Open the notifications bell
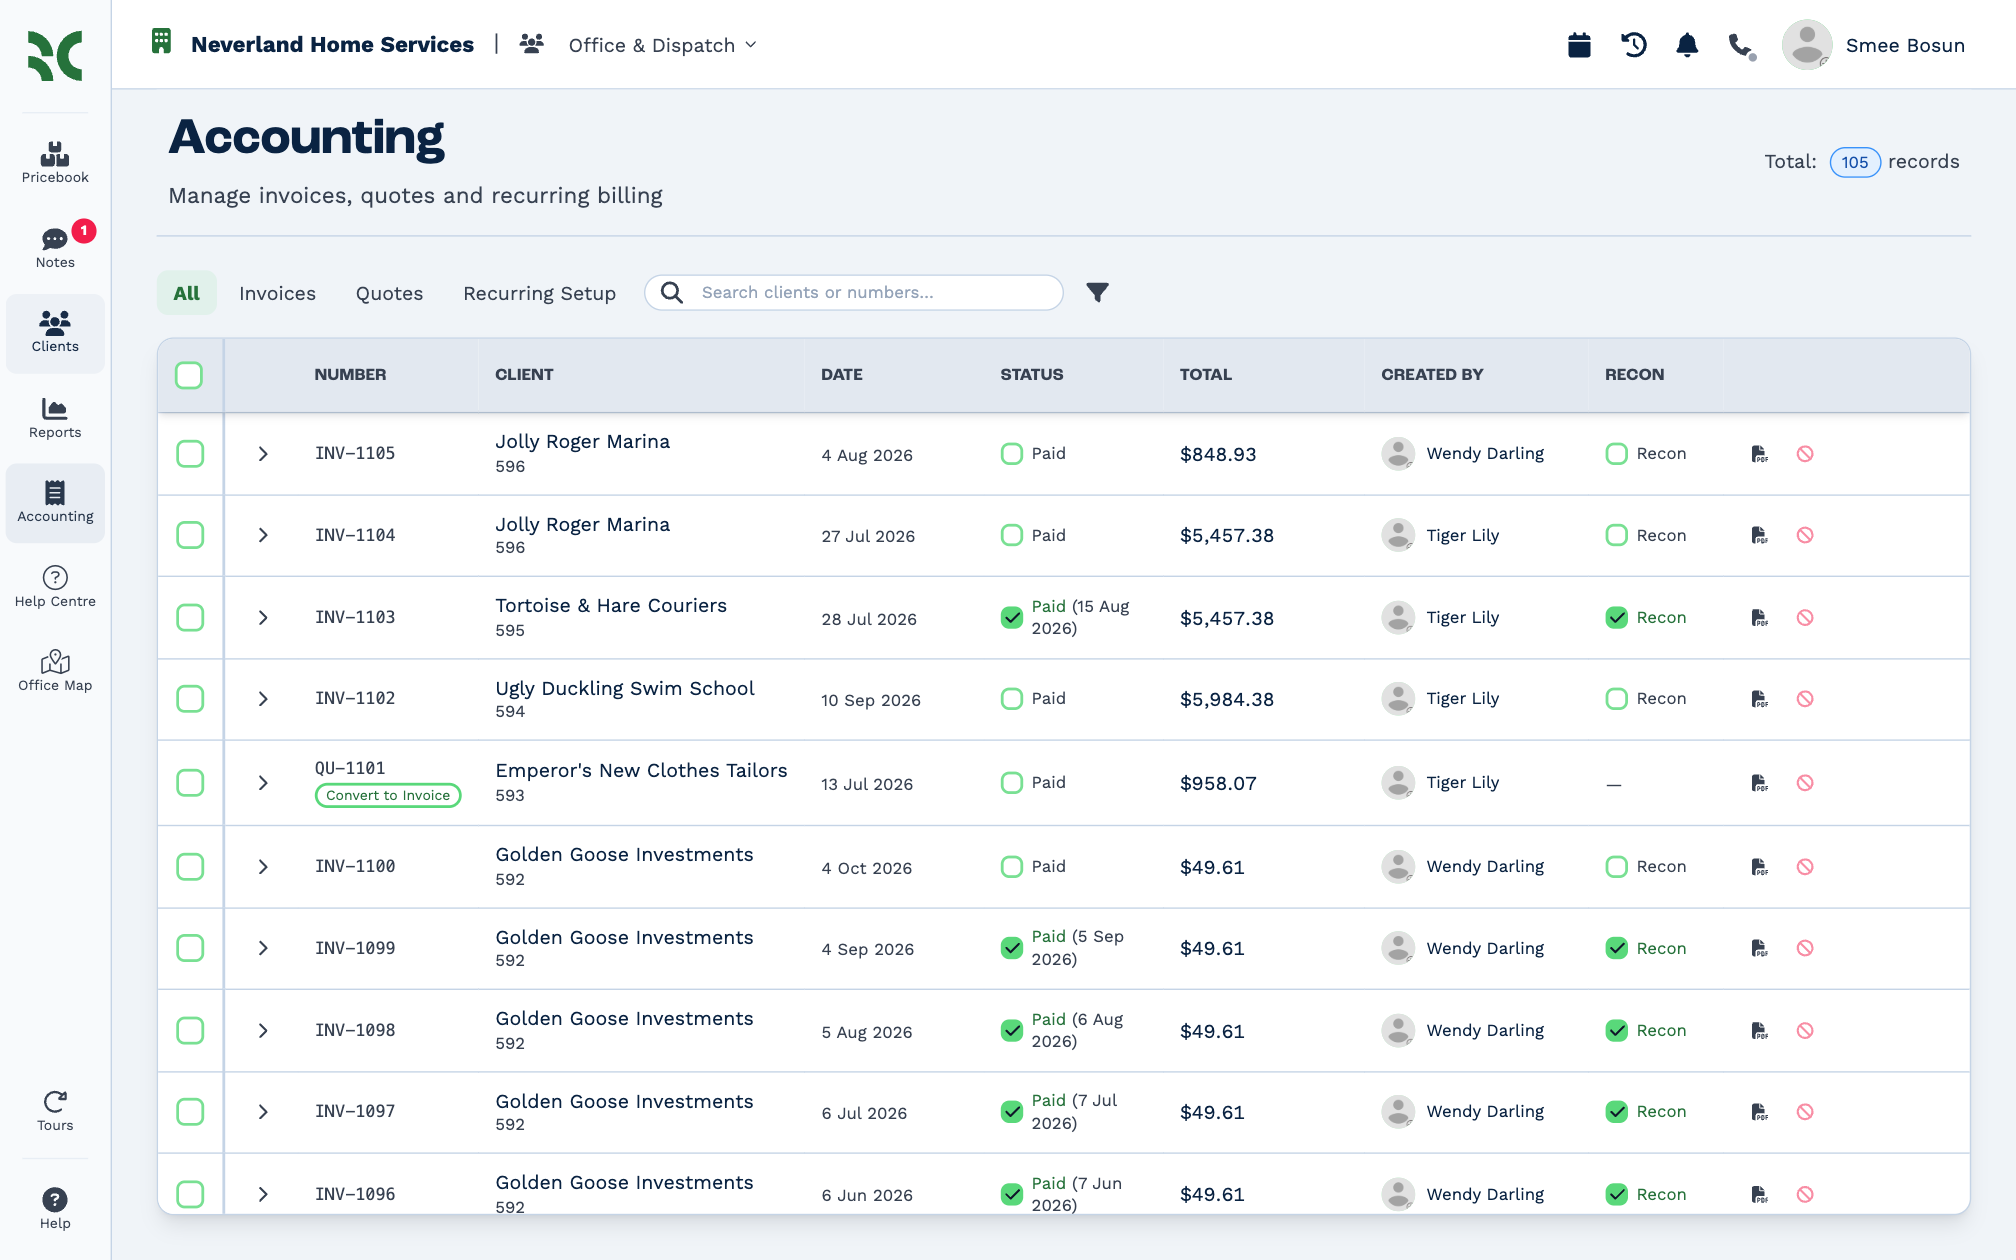Viewport: 2016px width, 1260px height. [1687, 45]
